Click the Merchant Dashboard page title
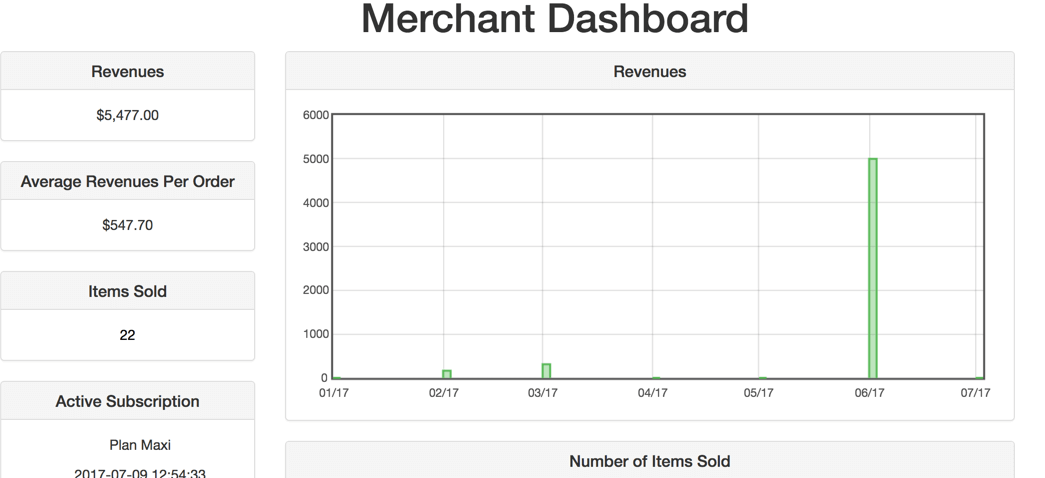The image size is (1045, 478). click(x=554, y=20)
